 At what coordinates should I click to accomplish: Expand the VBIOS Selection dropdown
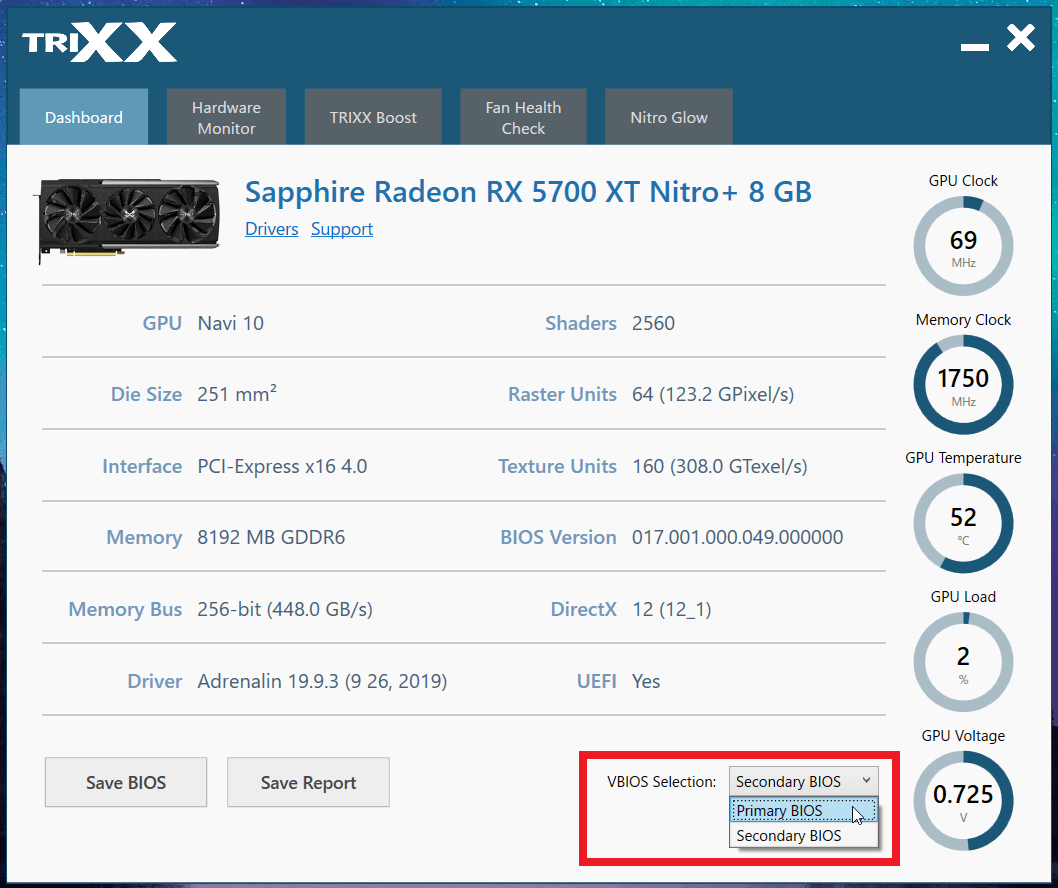(x=804, y=781)
